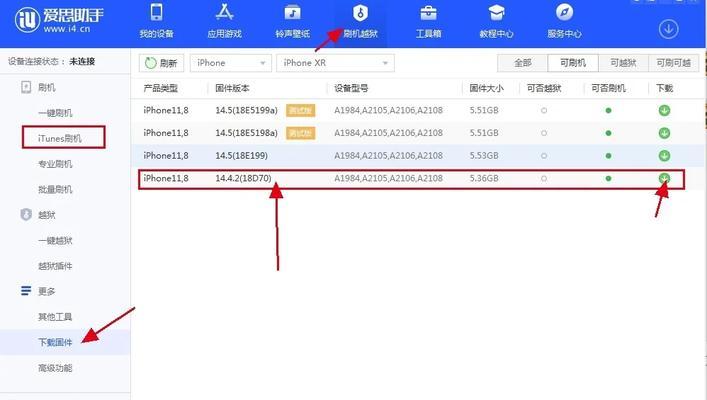Sort by 设备型号 column header
The height and width of the screenshot is (400, 707).
[351, 88]
